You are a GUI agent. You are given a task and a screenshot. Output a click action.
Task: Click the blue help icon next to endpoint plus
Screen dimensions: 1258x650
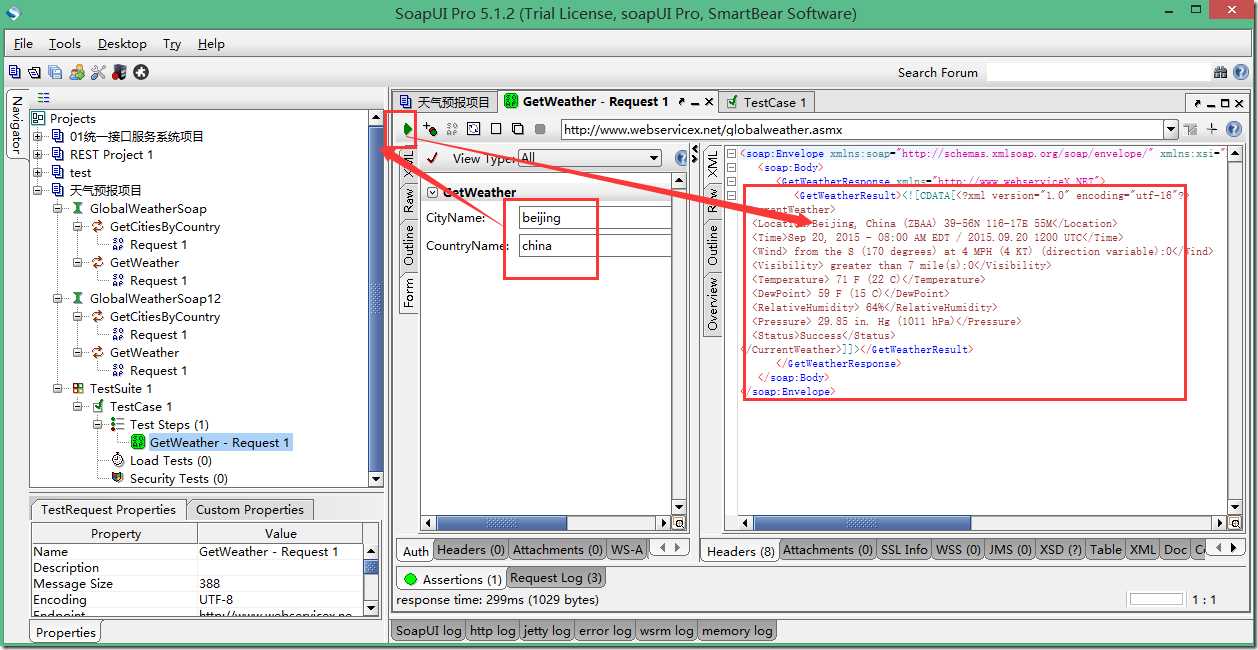(x=1234, y=129)
